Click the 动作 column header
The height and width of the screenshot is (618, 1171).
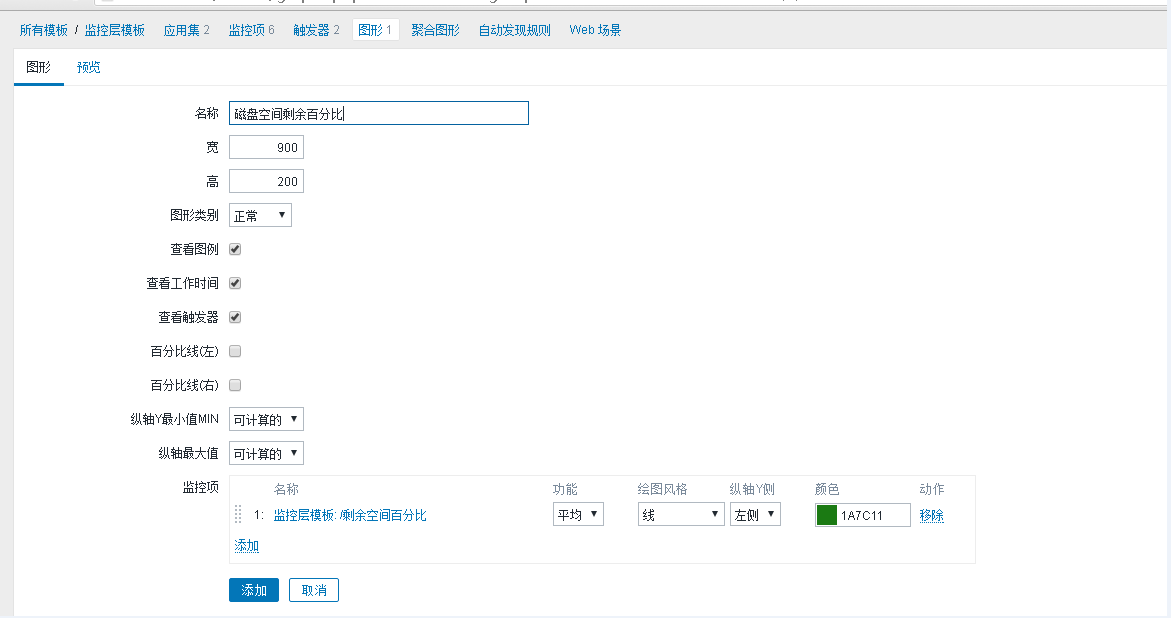point(931,490)
